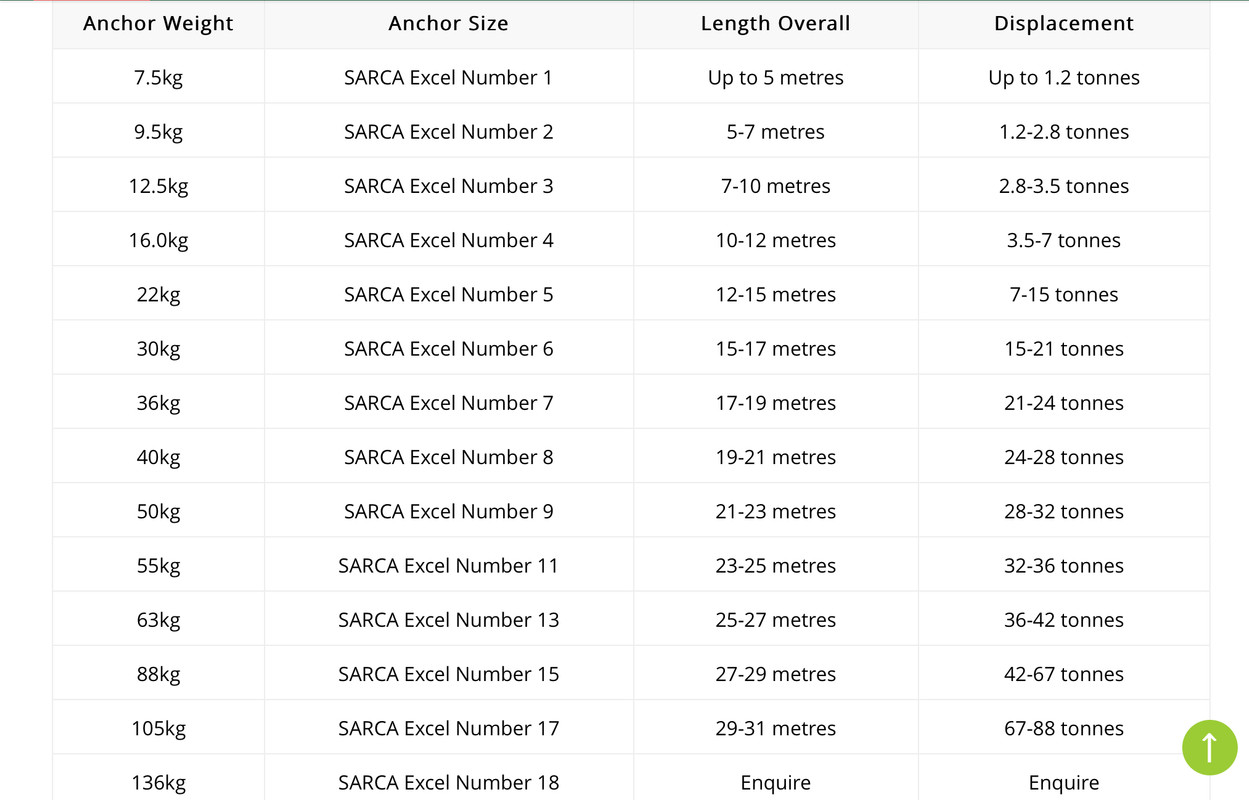Screen dimensions: 1249x800
Task: Click the SARCA Excel Number 17 cell
Action: (449, 727)
